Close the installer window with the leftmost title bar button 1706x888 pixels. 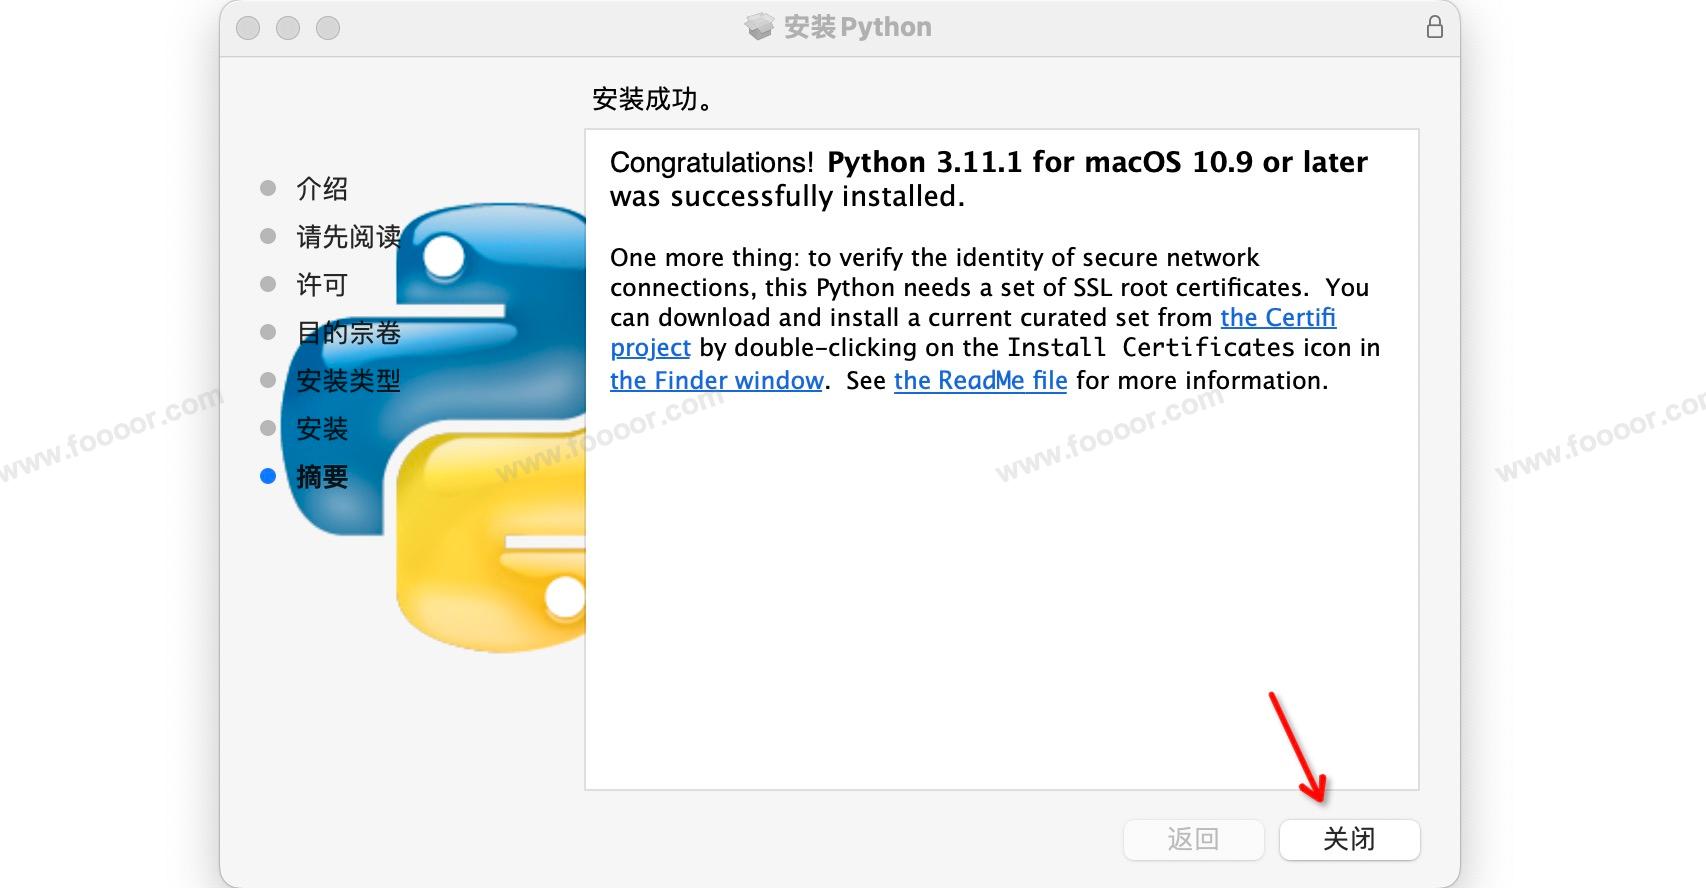pos(248,28)
